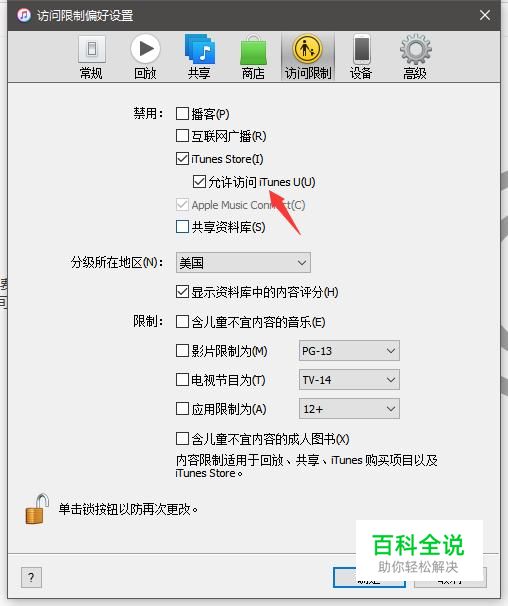Close the 访问限制偏好设置 dialog window
The width and height of the screenshot is (508, 606).
[485, 15]
